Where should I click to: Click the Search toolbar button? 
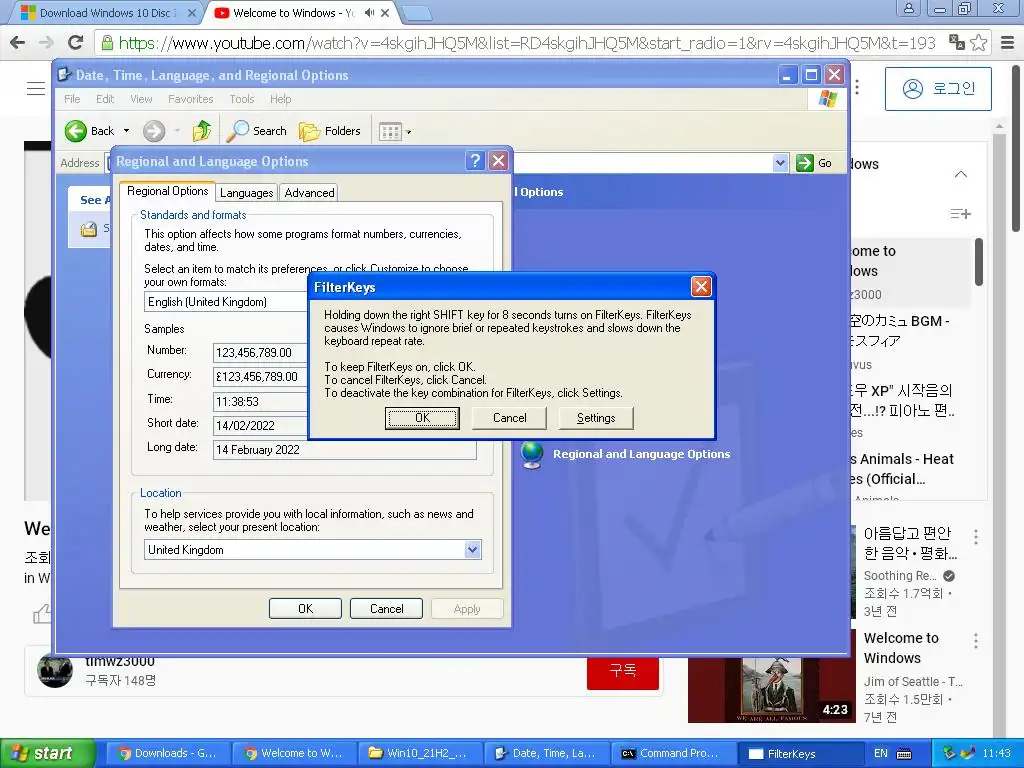click(257, 131)
